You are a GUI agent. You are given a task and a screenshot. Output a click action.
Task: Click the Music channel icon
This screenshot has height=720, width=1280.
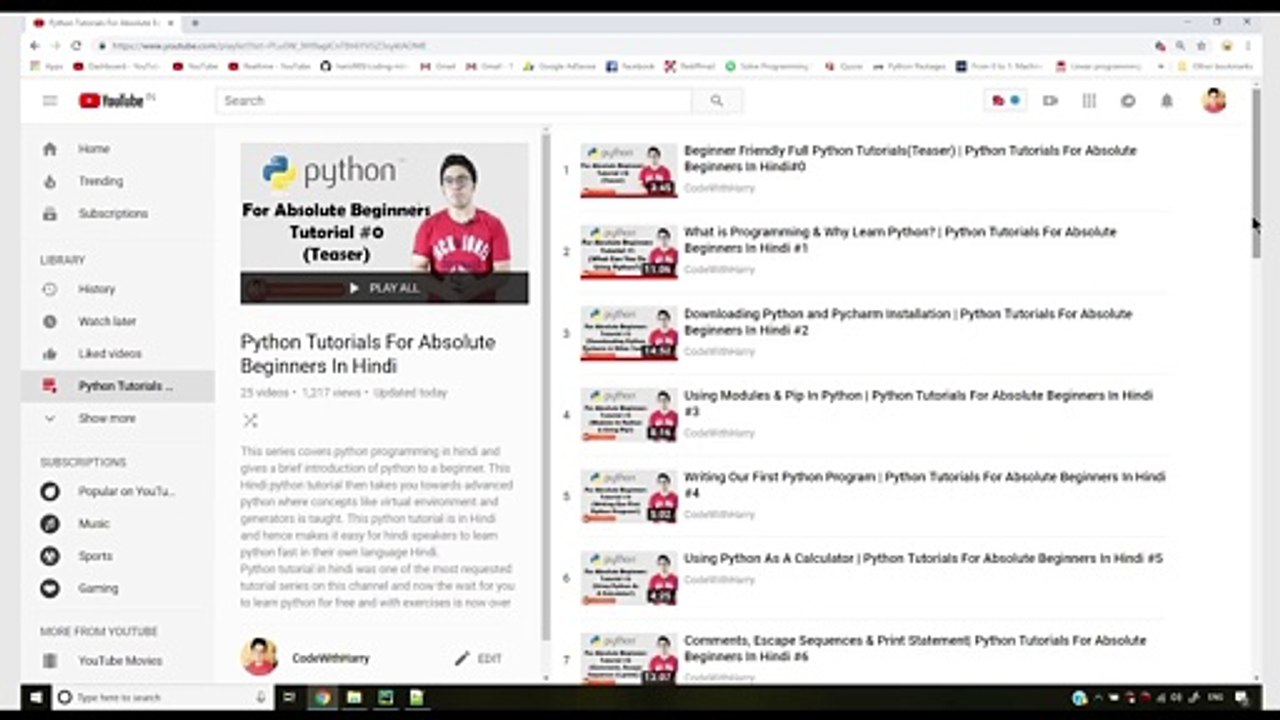point(50,523)
